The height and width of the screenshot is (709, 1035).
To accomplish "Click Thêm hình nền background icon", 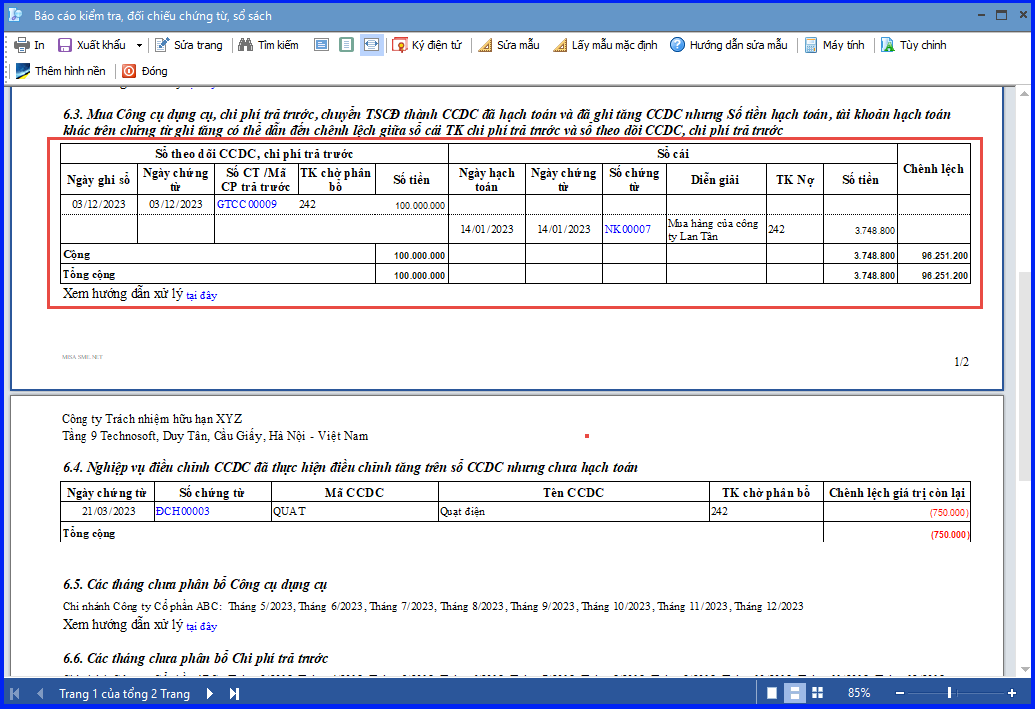I will click(23, 71).
